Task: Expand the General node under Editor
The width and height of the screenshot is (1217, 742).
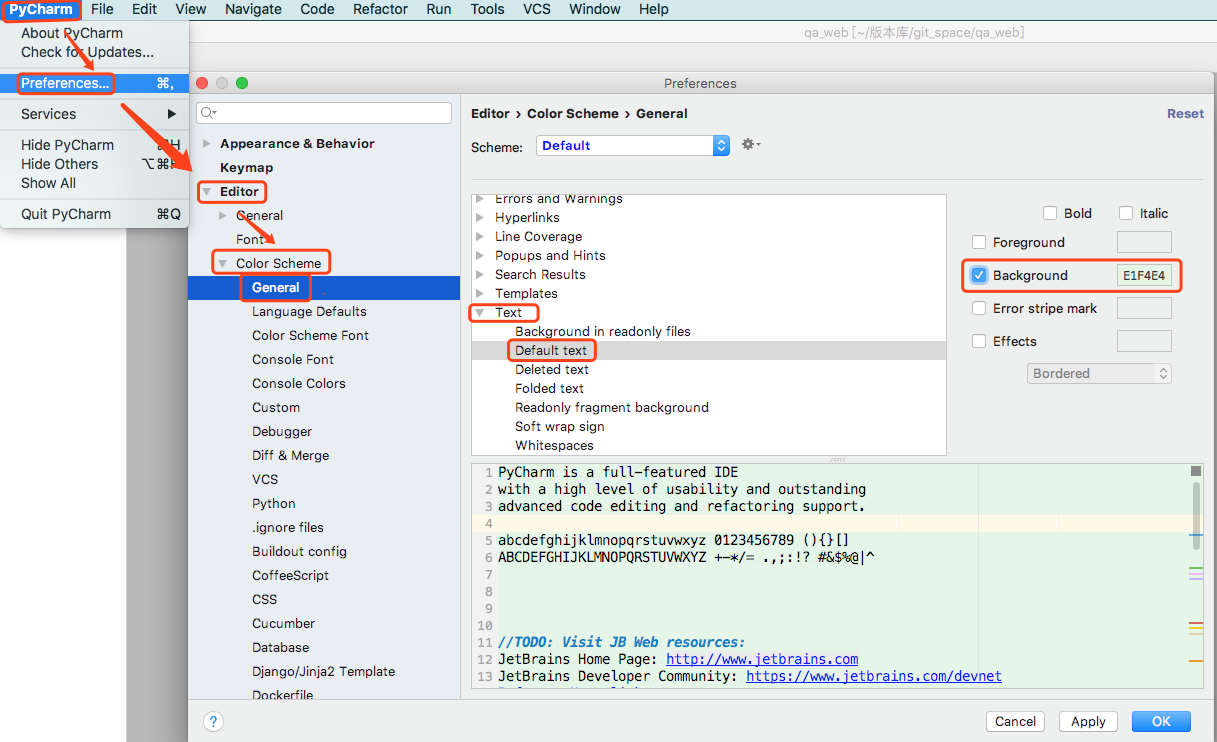Action: tap(223, 215)
